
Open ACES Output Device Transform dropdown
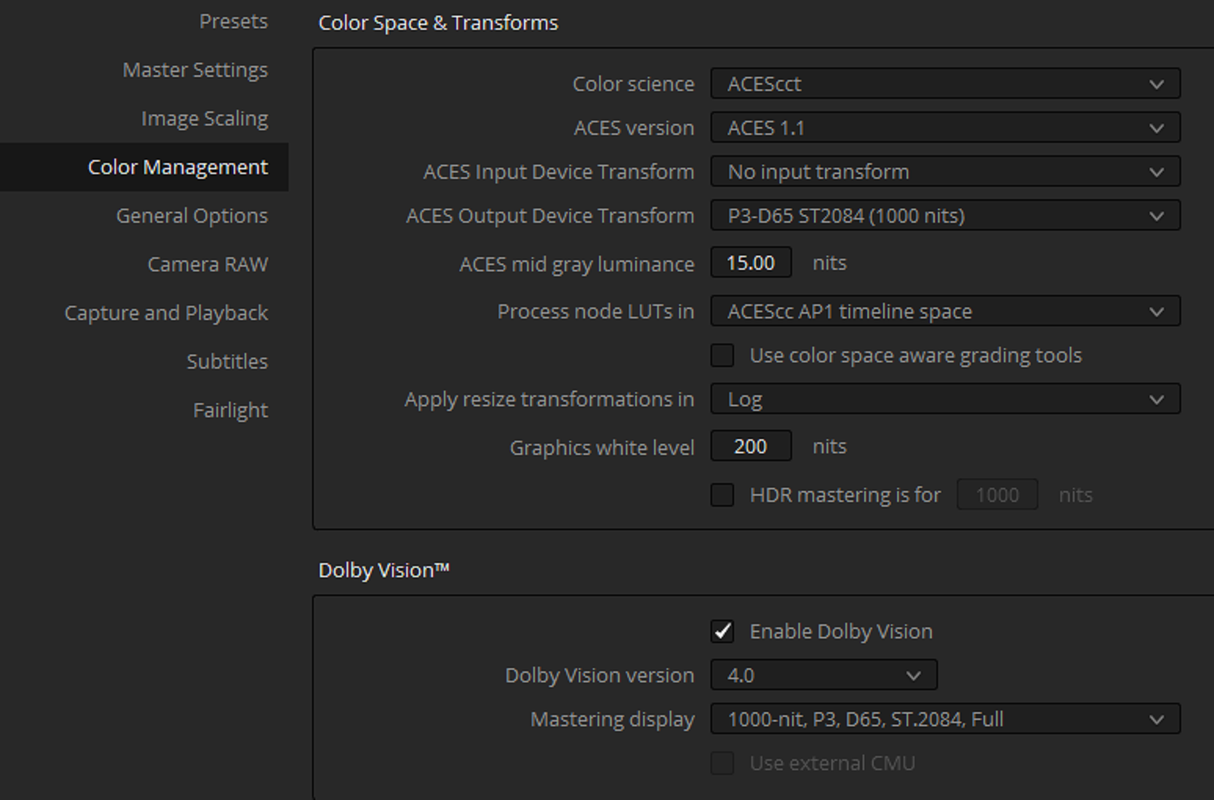tap(945, 216)
